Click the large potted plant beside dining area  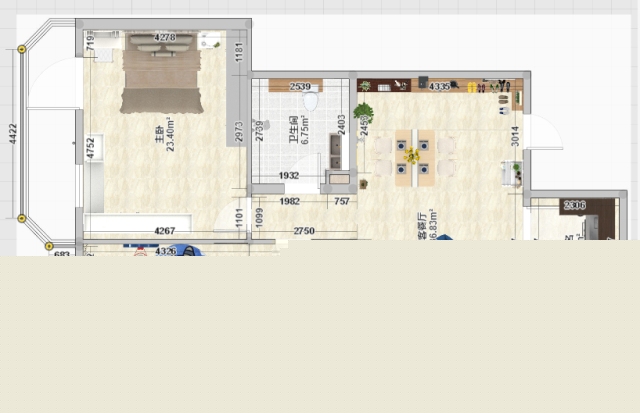(364, 112)
